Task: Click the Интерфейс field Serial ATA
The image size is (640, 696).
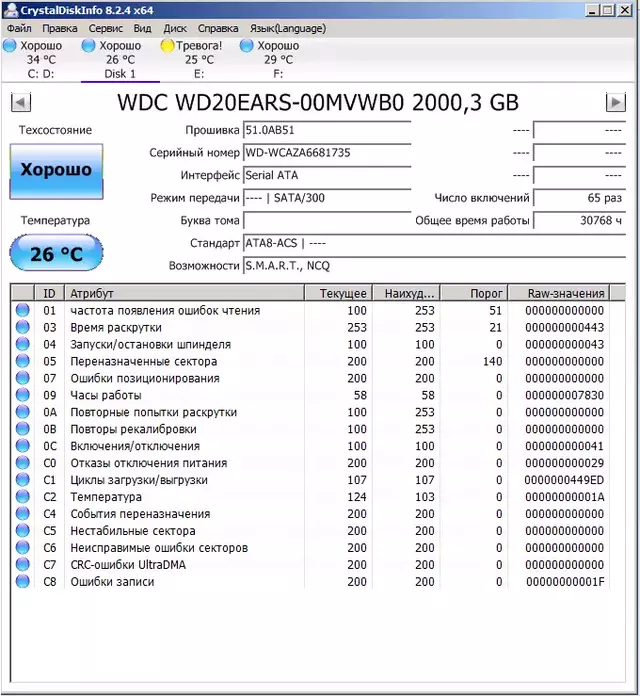Action: (327, 176)
